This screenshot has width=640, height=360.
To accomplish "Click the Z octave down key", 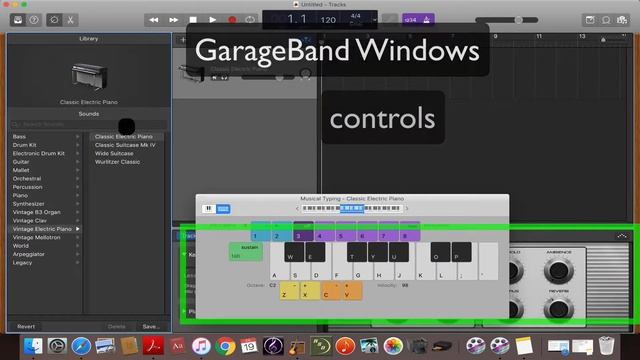I will pos(289,291).
